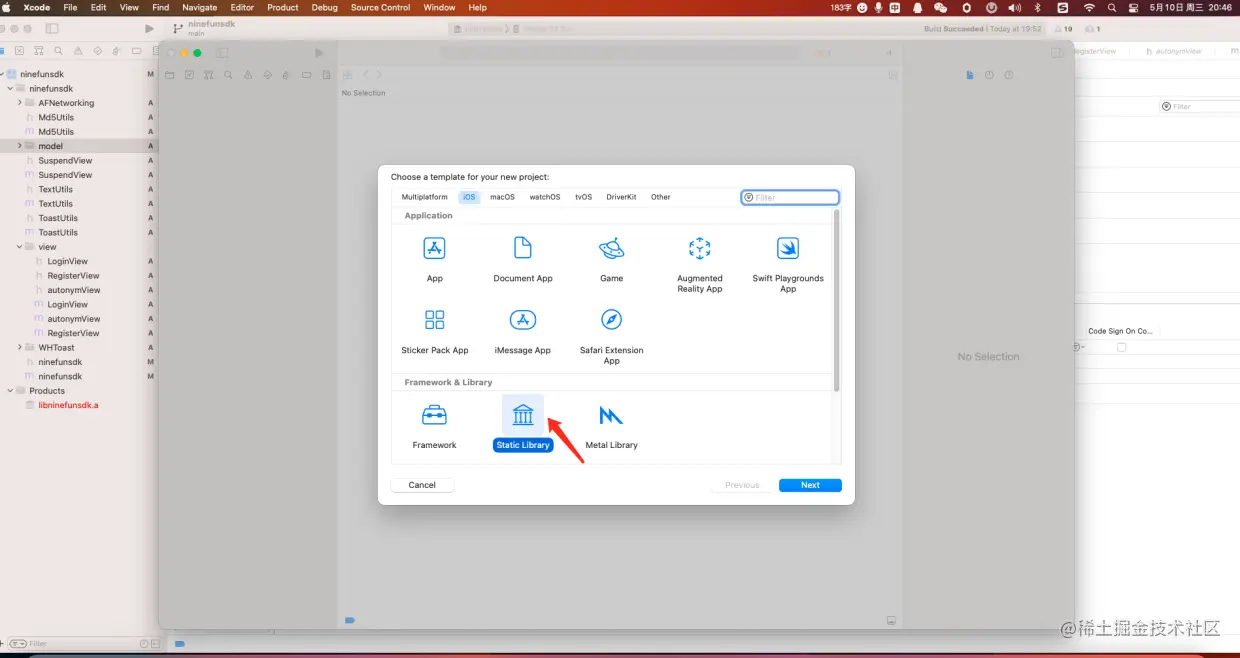Viewport: 1240px width, 658px height.
Task: Expand the AFNetworking group
Action: click(x=19, y=103)
